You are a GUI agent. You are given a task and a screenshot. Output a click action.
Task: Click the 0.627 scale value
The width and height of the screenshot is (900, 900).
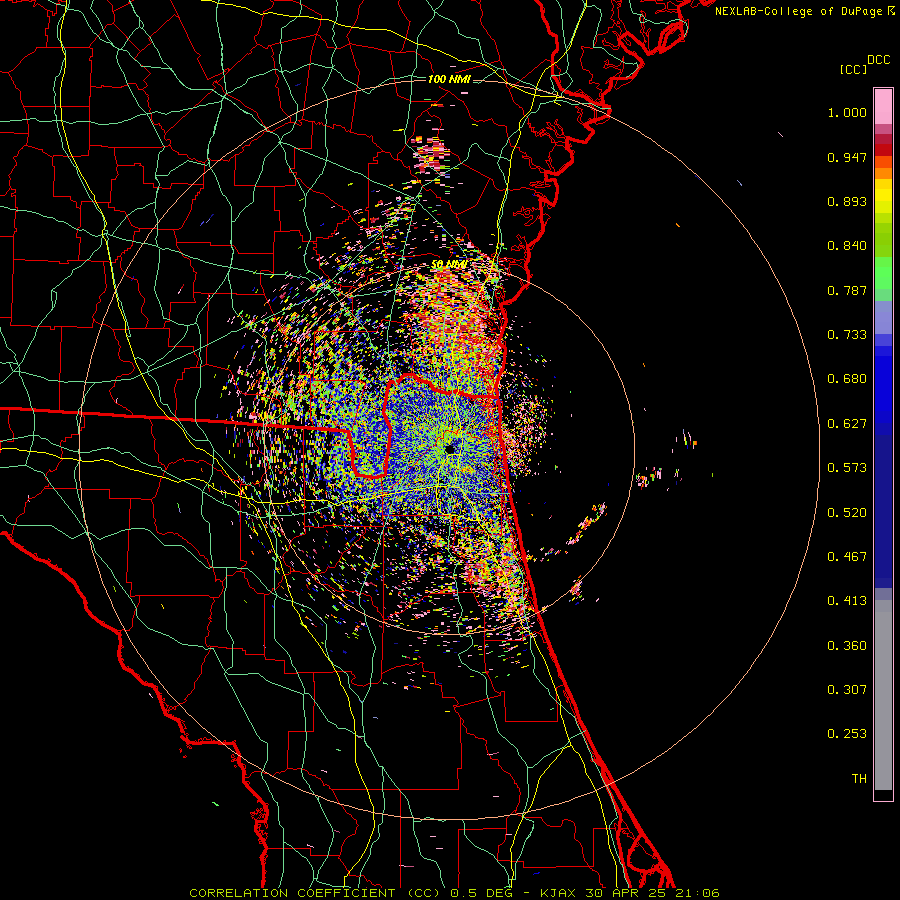[847, 424]
